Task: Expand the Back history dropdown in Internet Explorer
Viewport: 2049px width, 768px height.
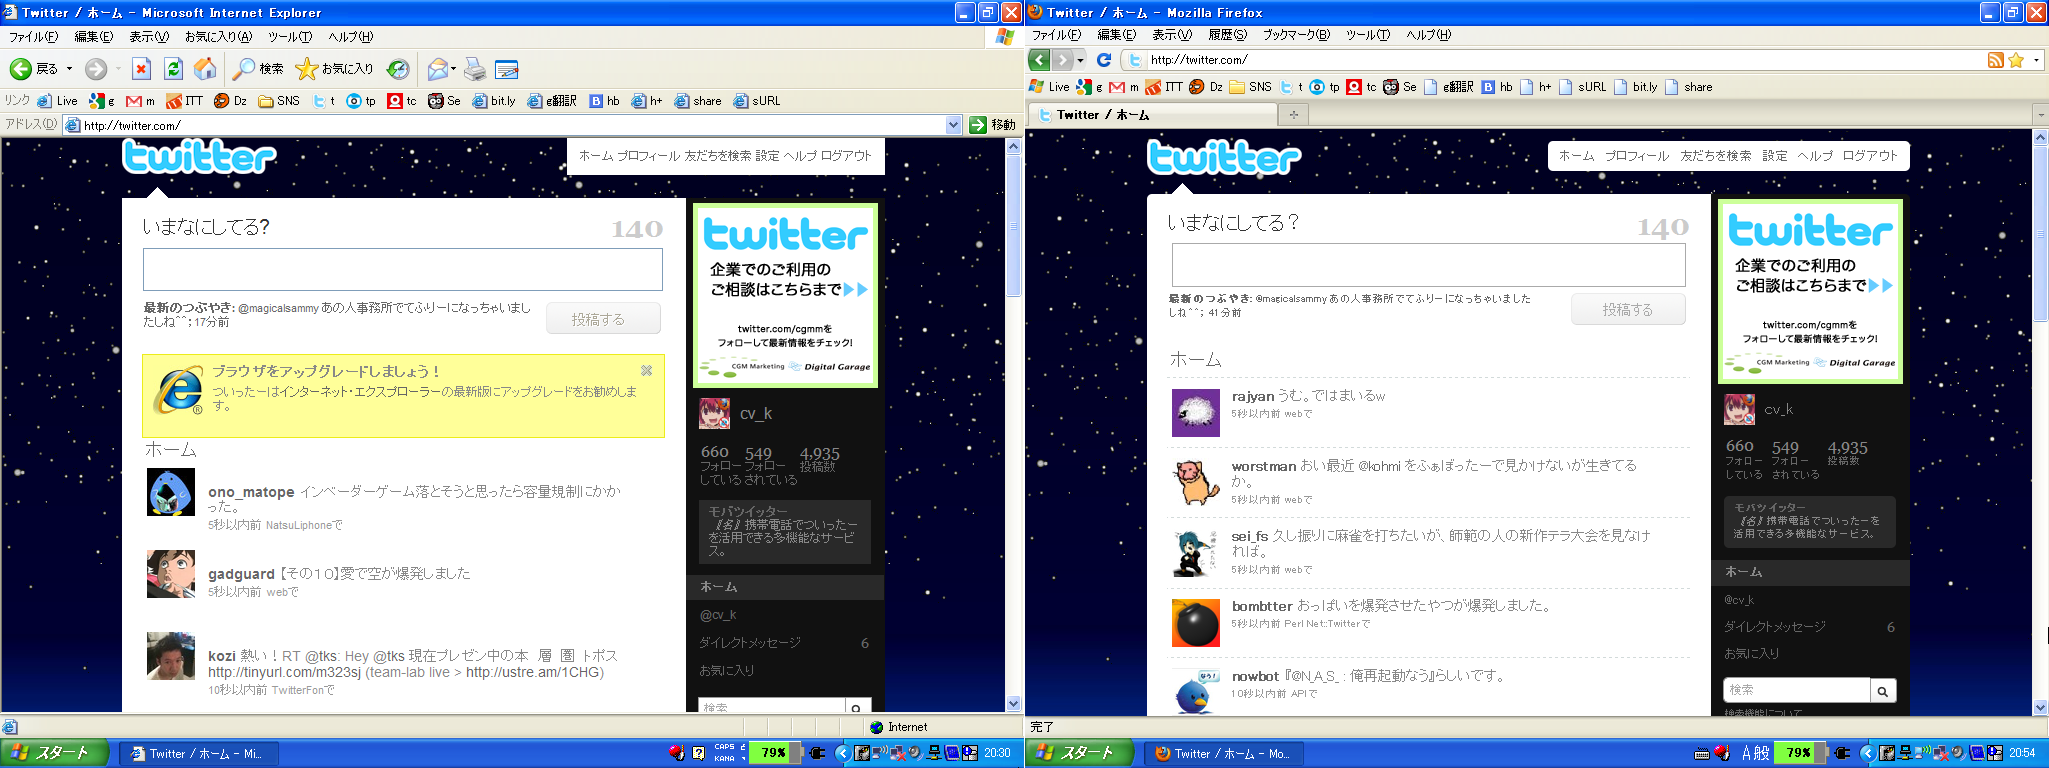Action: coord(69,69)
